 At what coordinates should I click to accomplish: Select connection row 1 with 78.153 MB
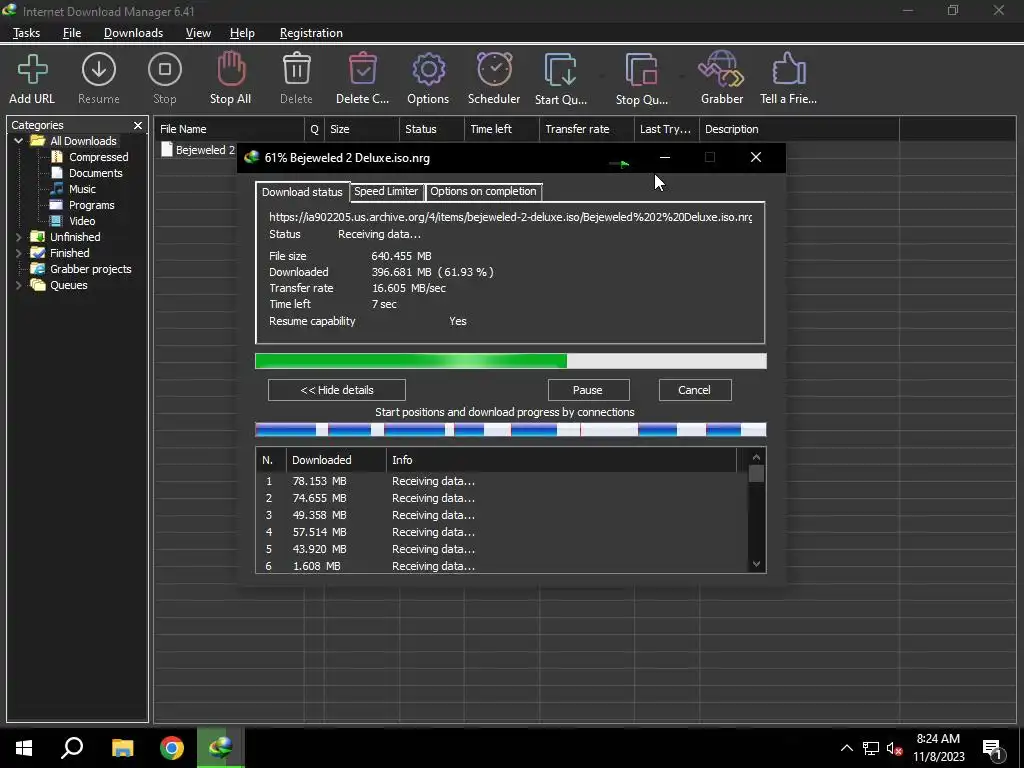(x=502, y=481)
